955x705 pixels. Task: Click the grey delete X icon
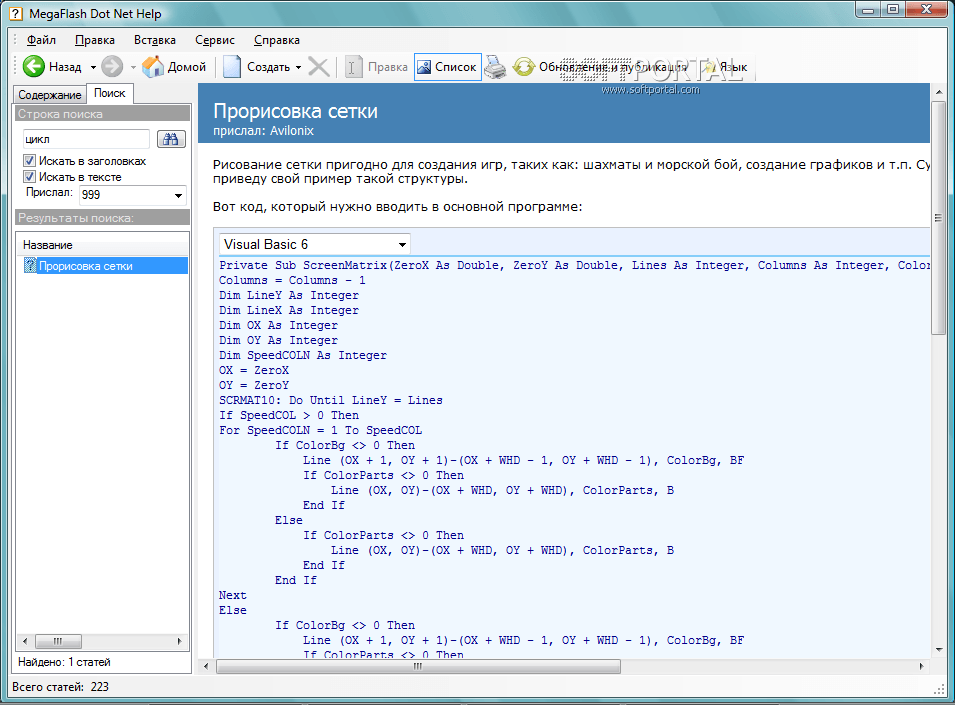(319, 67)
